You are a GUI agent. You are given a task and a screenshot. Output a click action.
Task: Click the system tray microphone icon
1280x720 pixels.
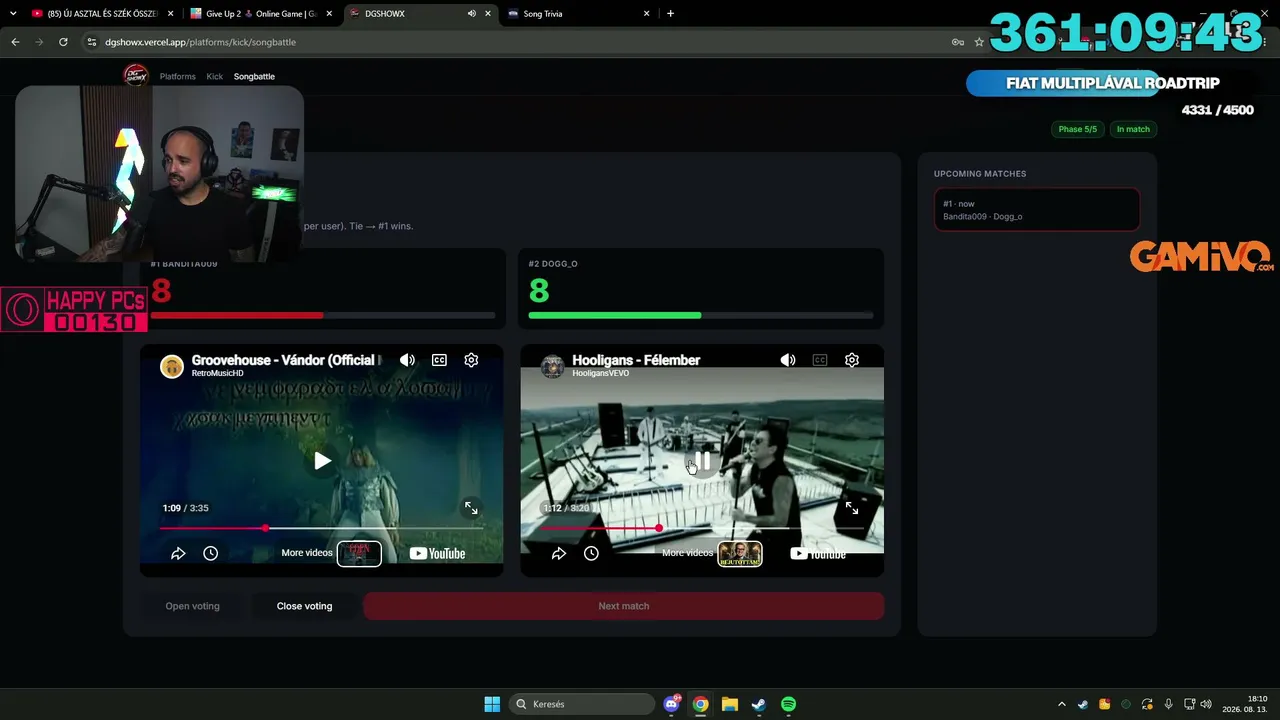[x=1168, y=704]
